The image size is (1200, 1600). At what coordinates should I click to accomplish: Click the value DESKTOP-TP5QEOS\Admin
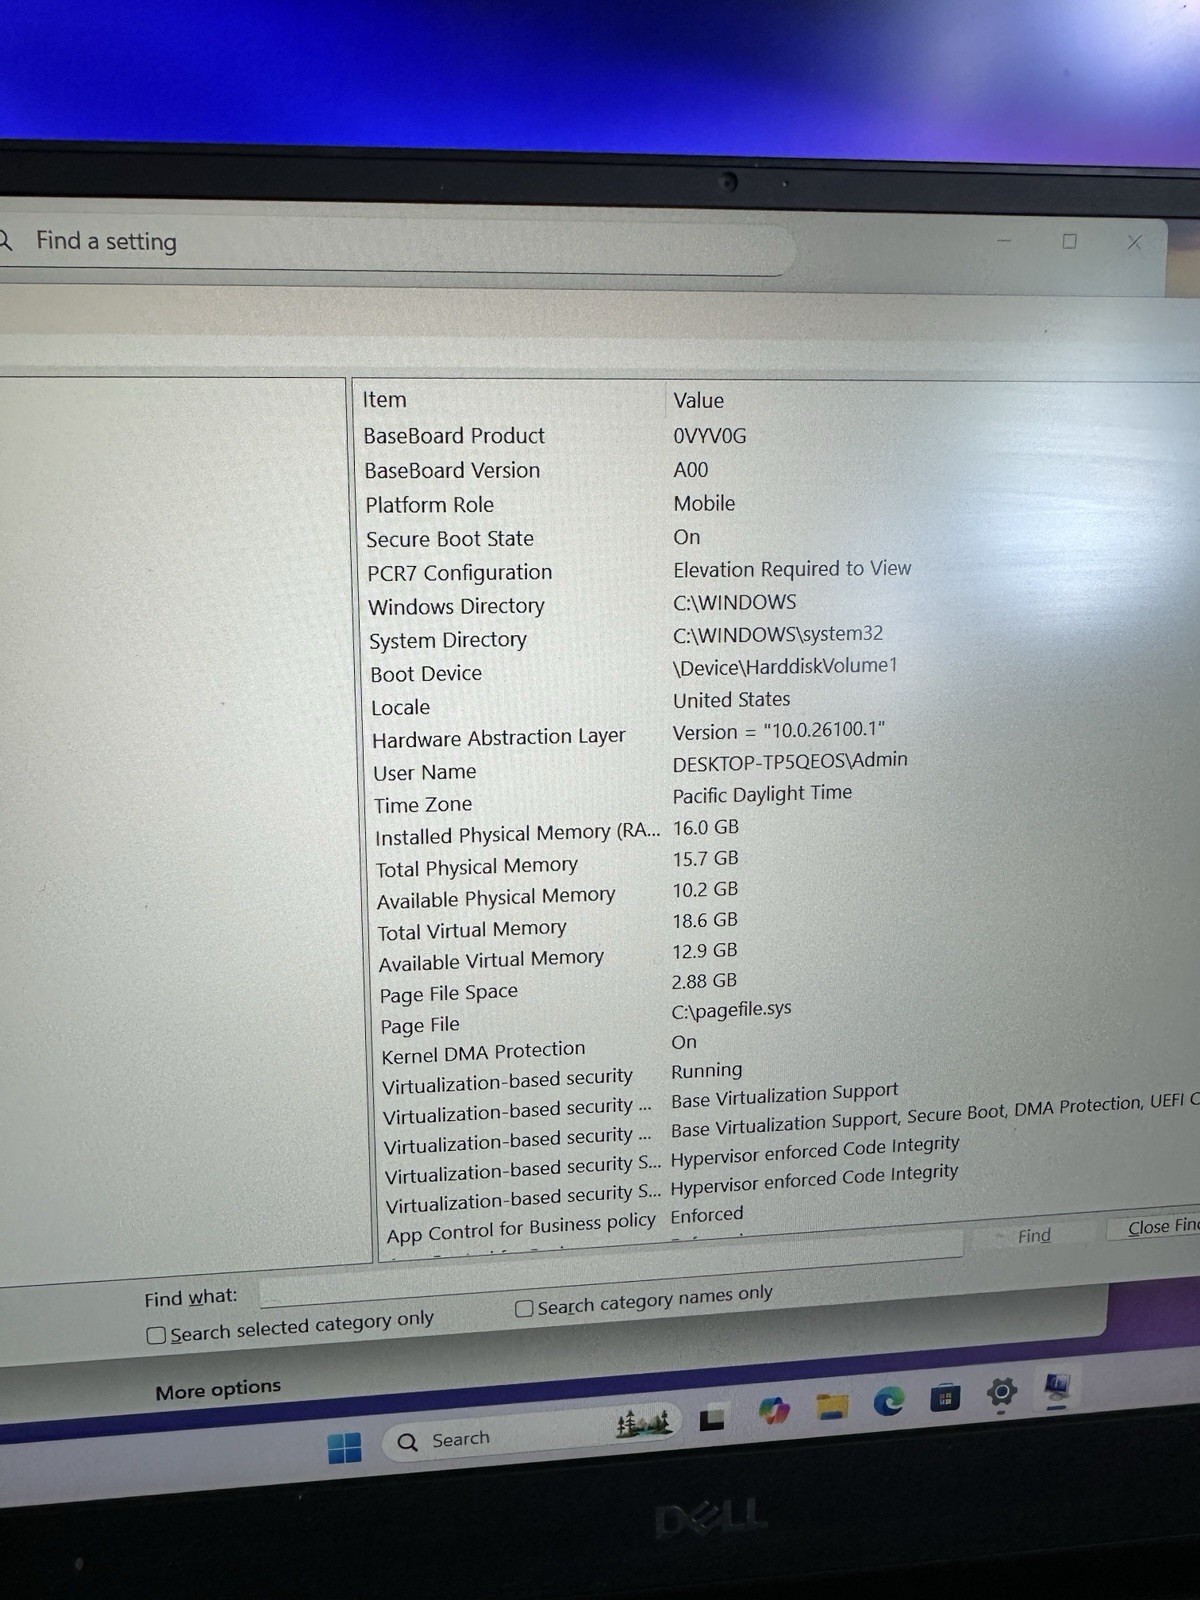coord(790,762)
